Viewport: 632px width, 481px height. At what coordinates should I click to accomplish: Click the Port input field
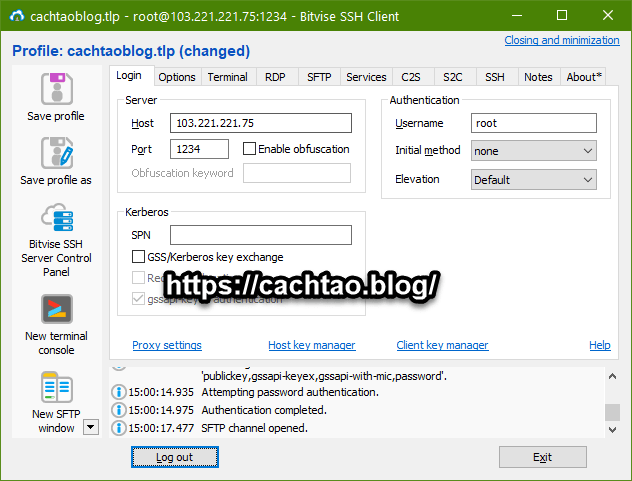click(200, 149)
